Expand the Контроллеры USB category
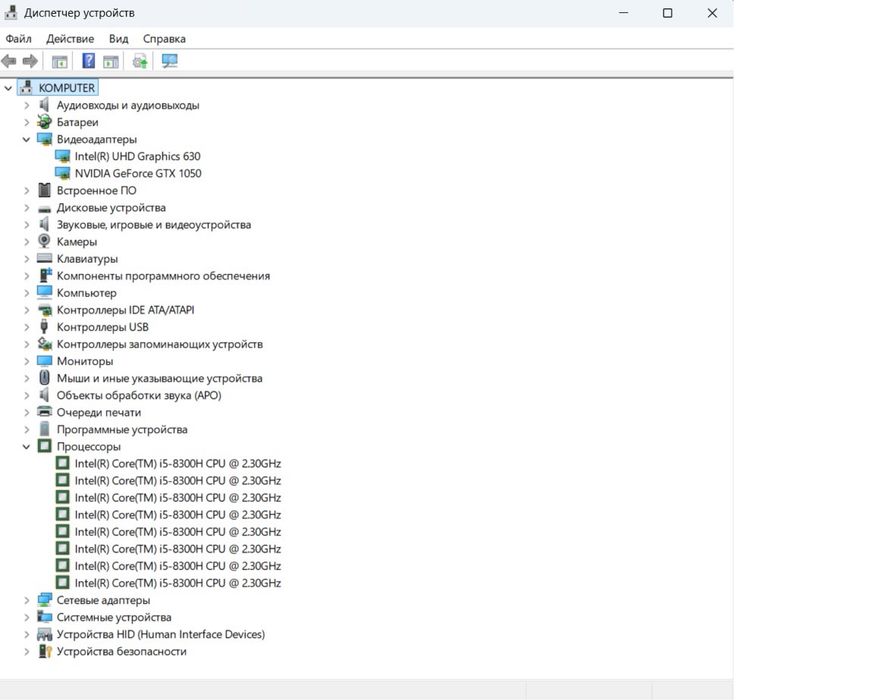 pyautogui.click(x=26, y=327)
